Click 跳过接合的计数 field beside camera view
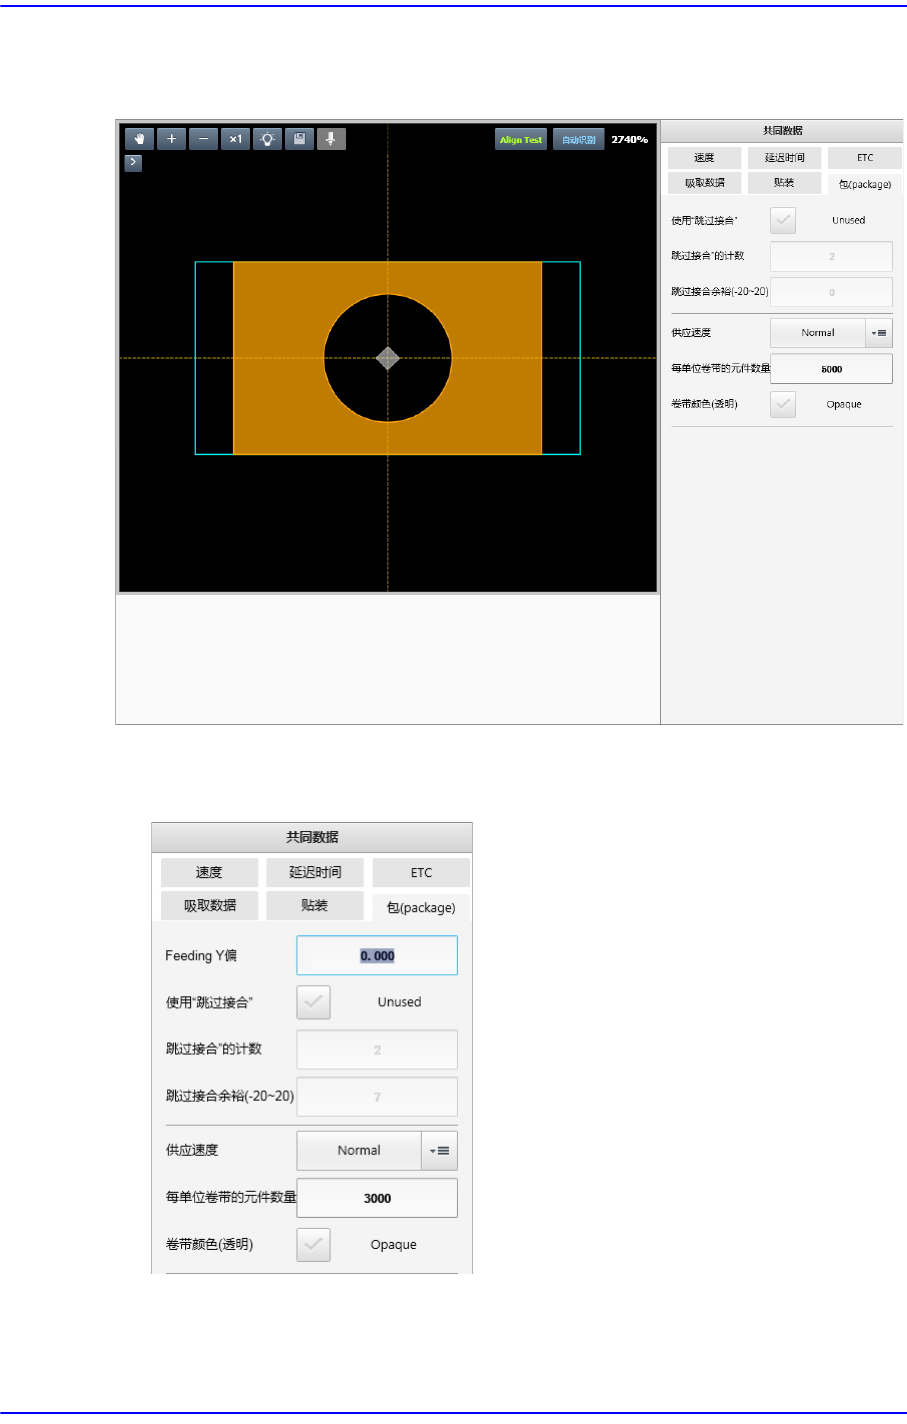Screen dimensions: 907x1424 click(x=831, y=256)
